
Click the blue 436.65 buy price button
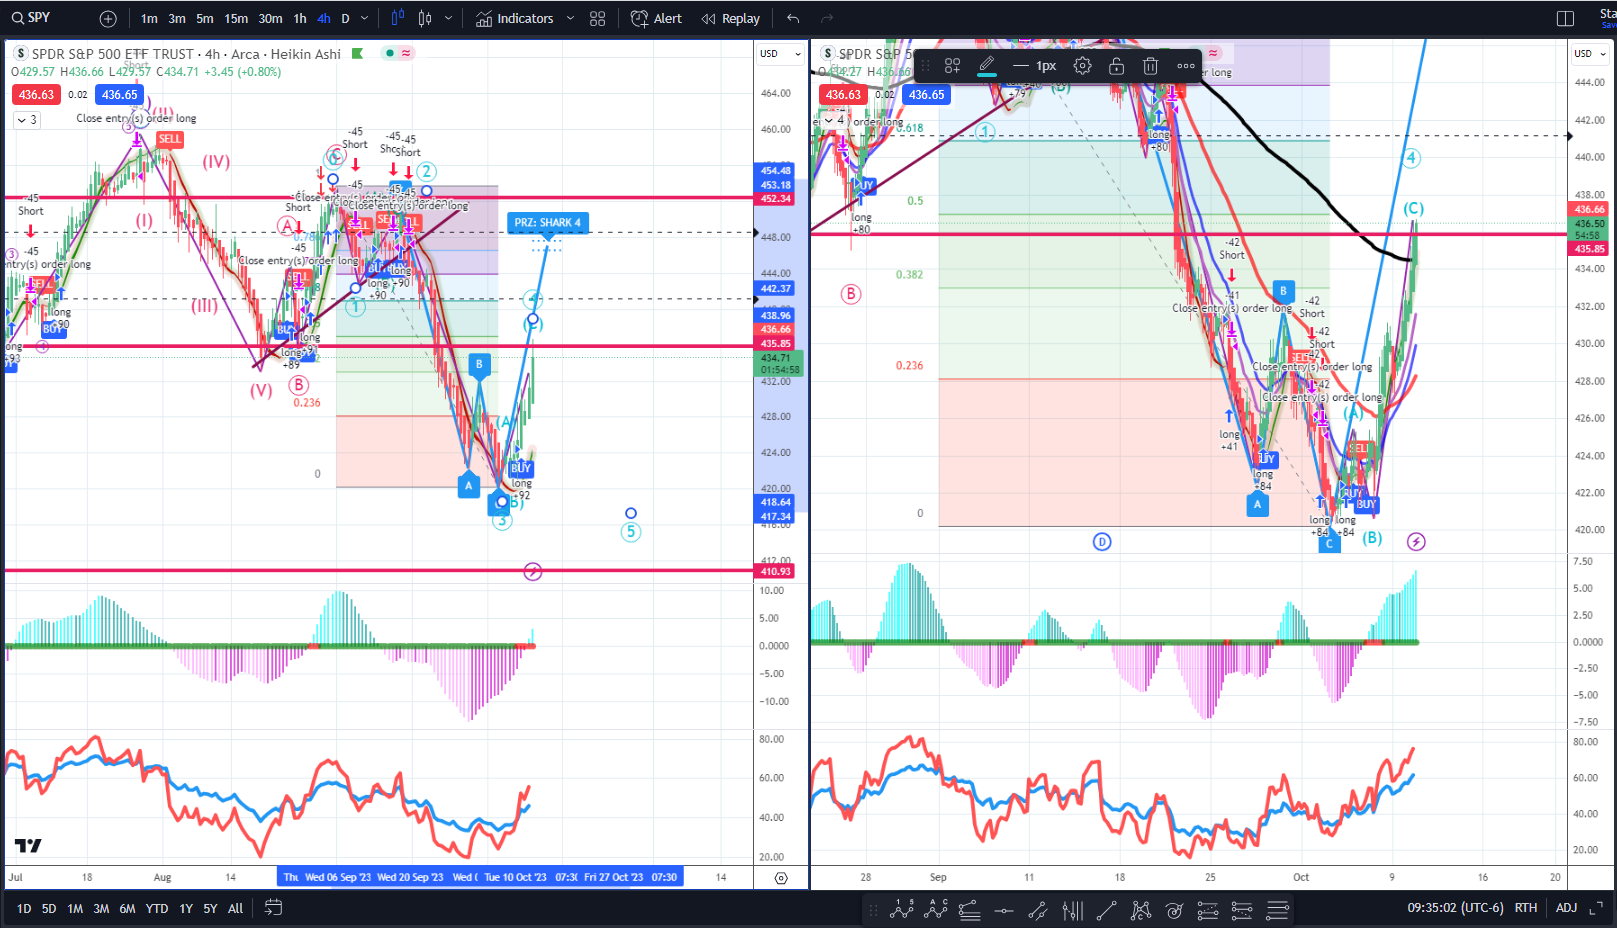[x=120, y=95]
